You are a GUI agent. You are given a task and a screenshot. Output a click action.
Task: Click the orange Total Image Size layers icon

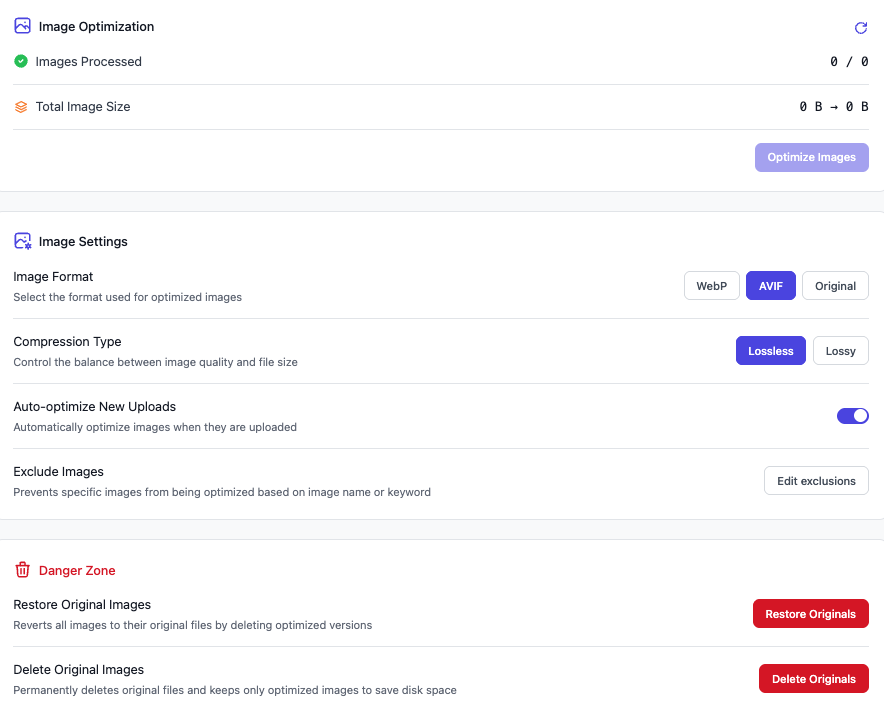tap(21, 107)
